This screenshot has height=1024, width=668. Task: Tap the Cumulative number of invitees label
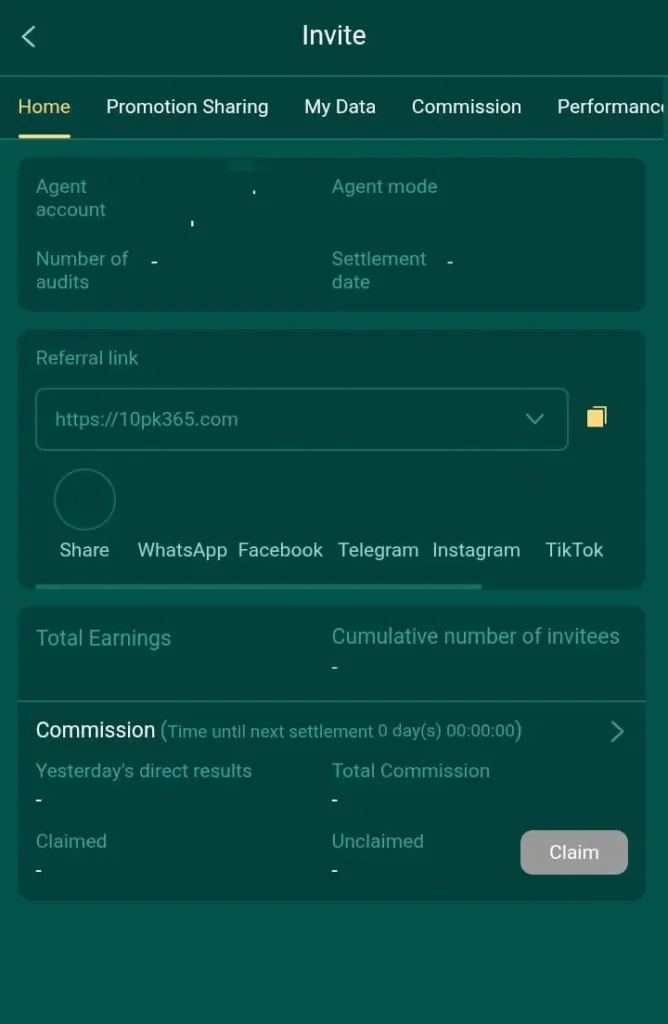click(475, 636)
